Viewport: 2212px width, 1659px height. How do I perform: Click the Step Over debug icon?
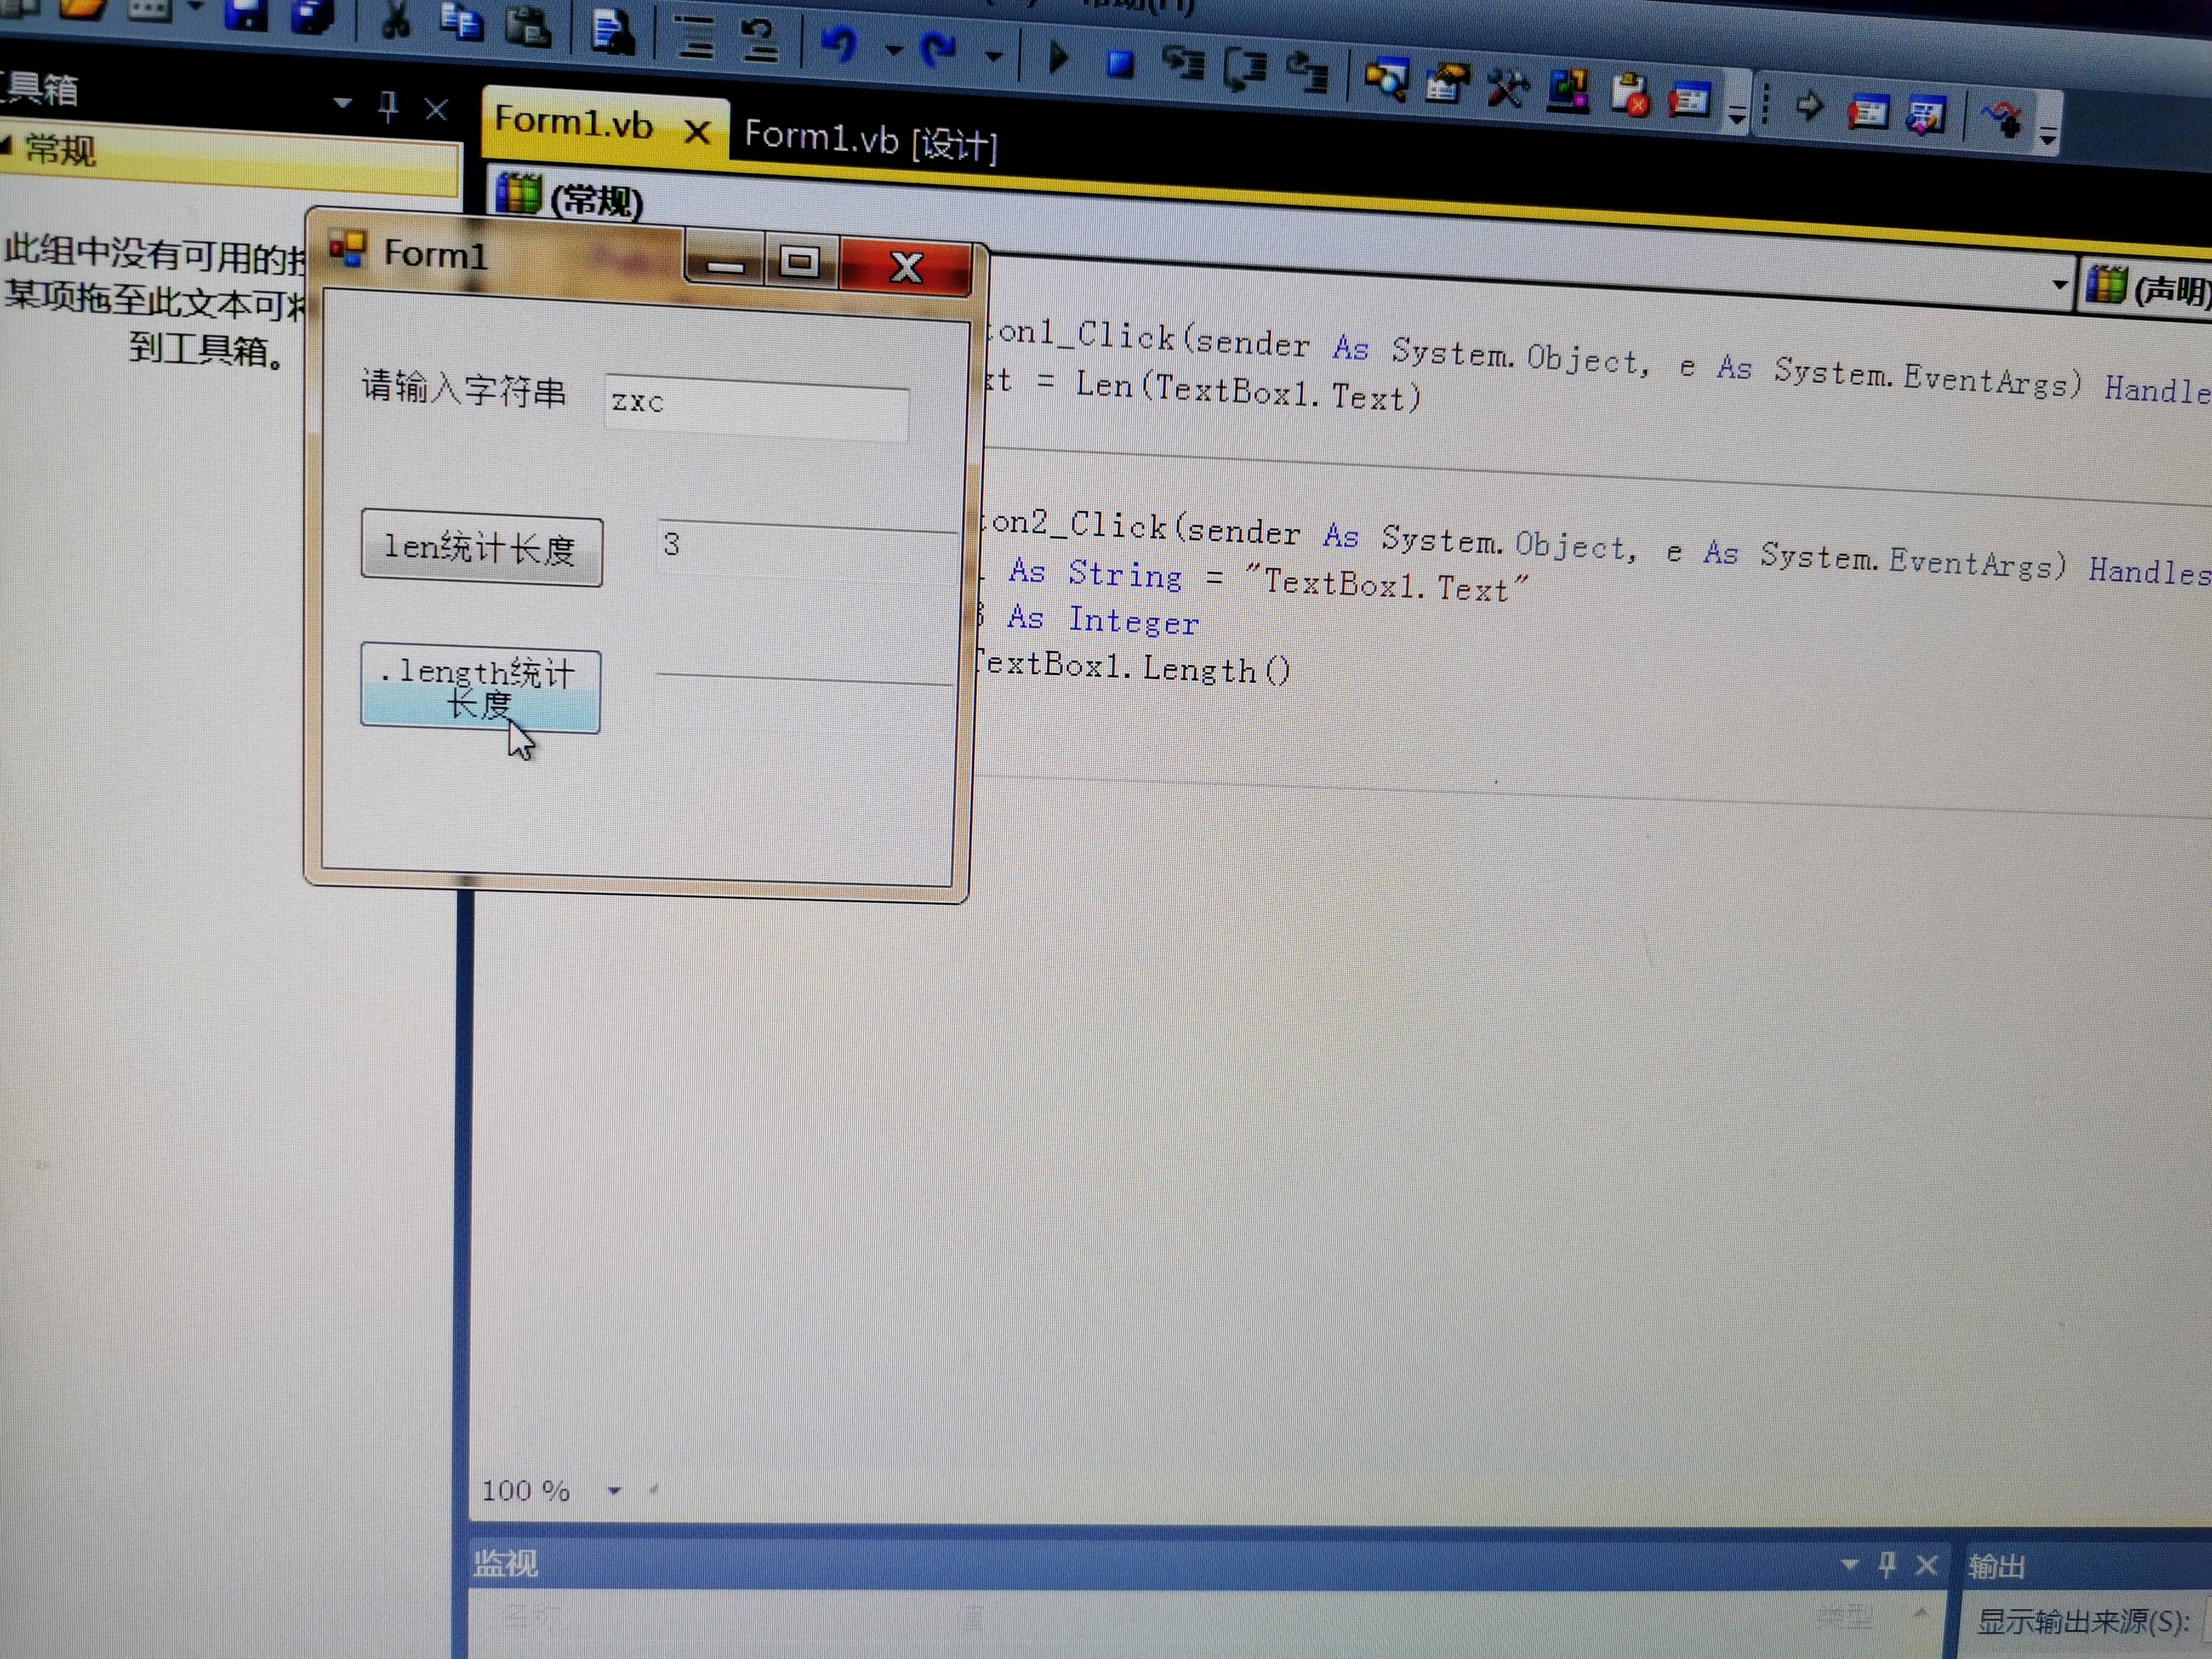pyautogui.click(x=1245, y=71)
